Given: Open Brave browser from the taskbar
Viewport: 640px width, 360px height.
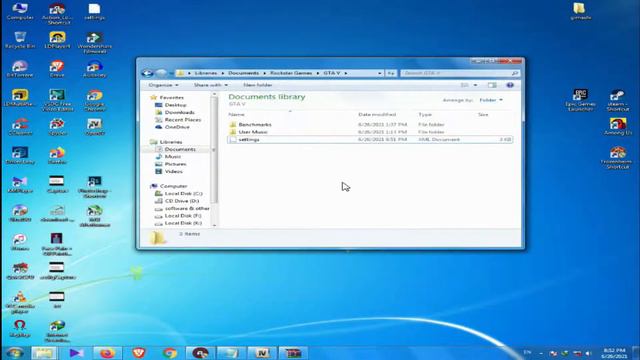Looking at the screenshot, I should 139,353.
